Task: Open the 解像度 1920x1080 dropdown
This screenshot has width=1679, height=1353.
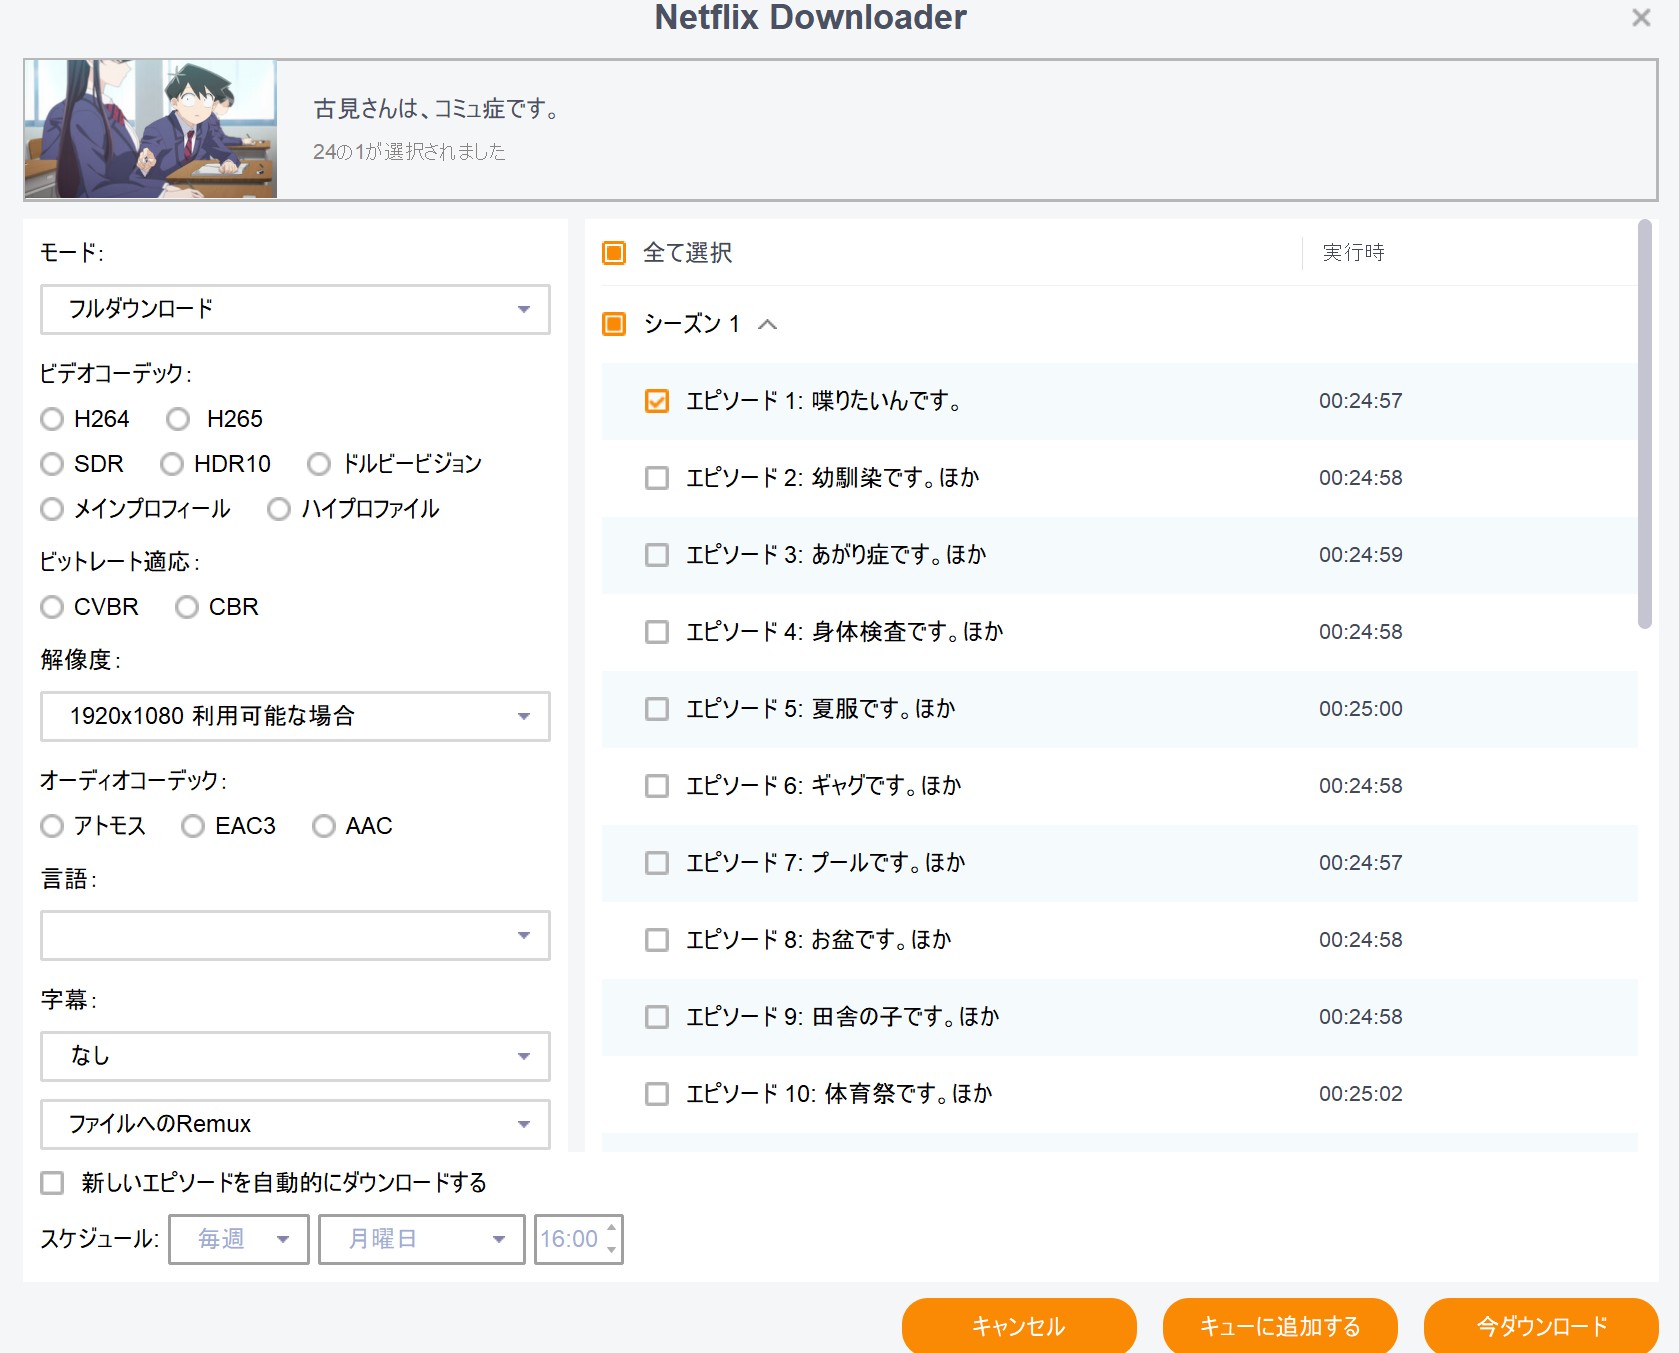Action: [x=295, y=716]
